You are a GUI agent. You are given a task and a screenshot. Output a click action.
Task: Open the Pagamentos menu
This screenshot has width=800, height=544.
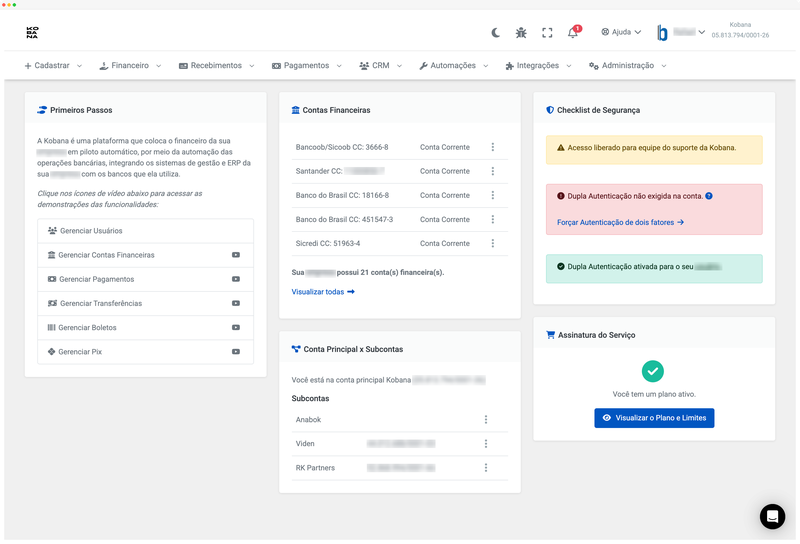[x=306, y=65]
